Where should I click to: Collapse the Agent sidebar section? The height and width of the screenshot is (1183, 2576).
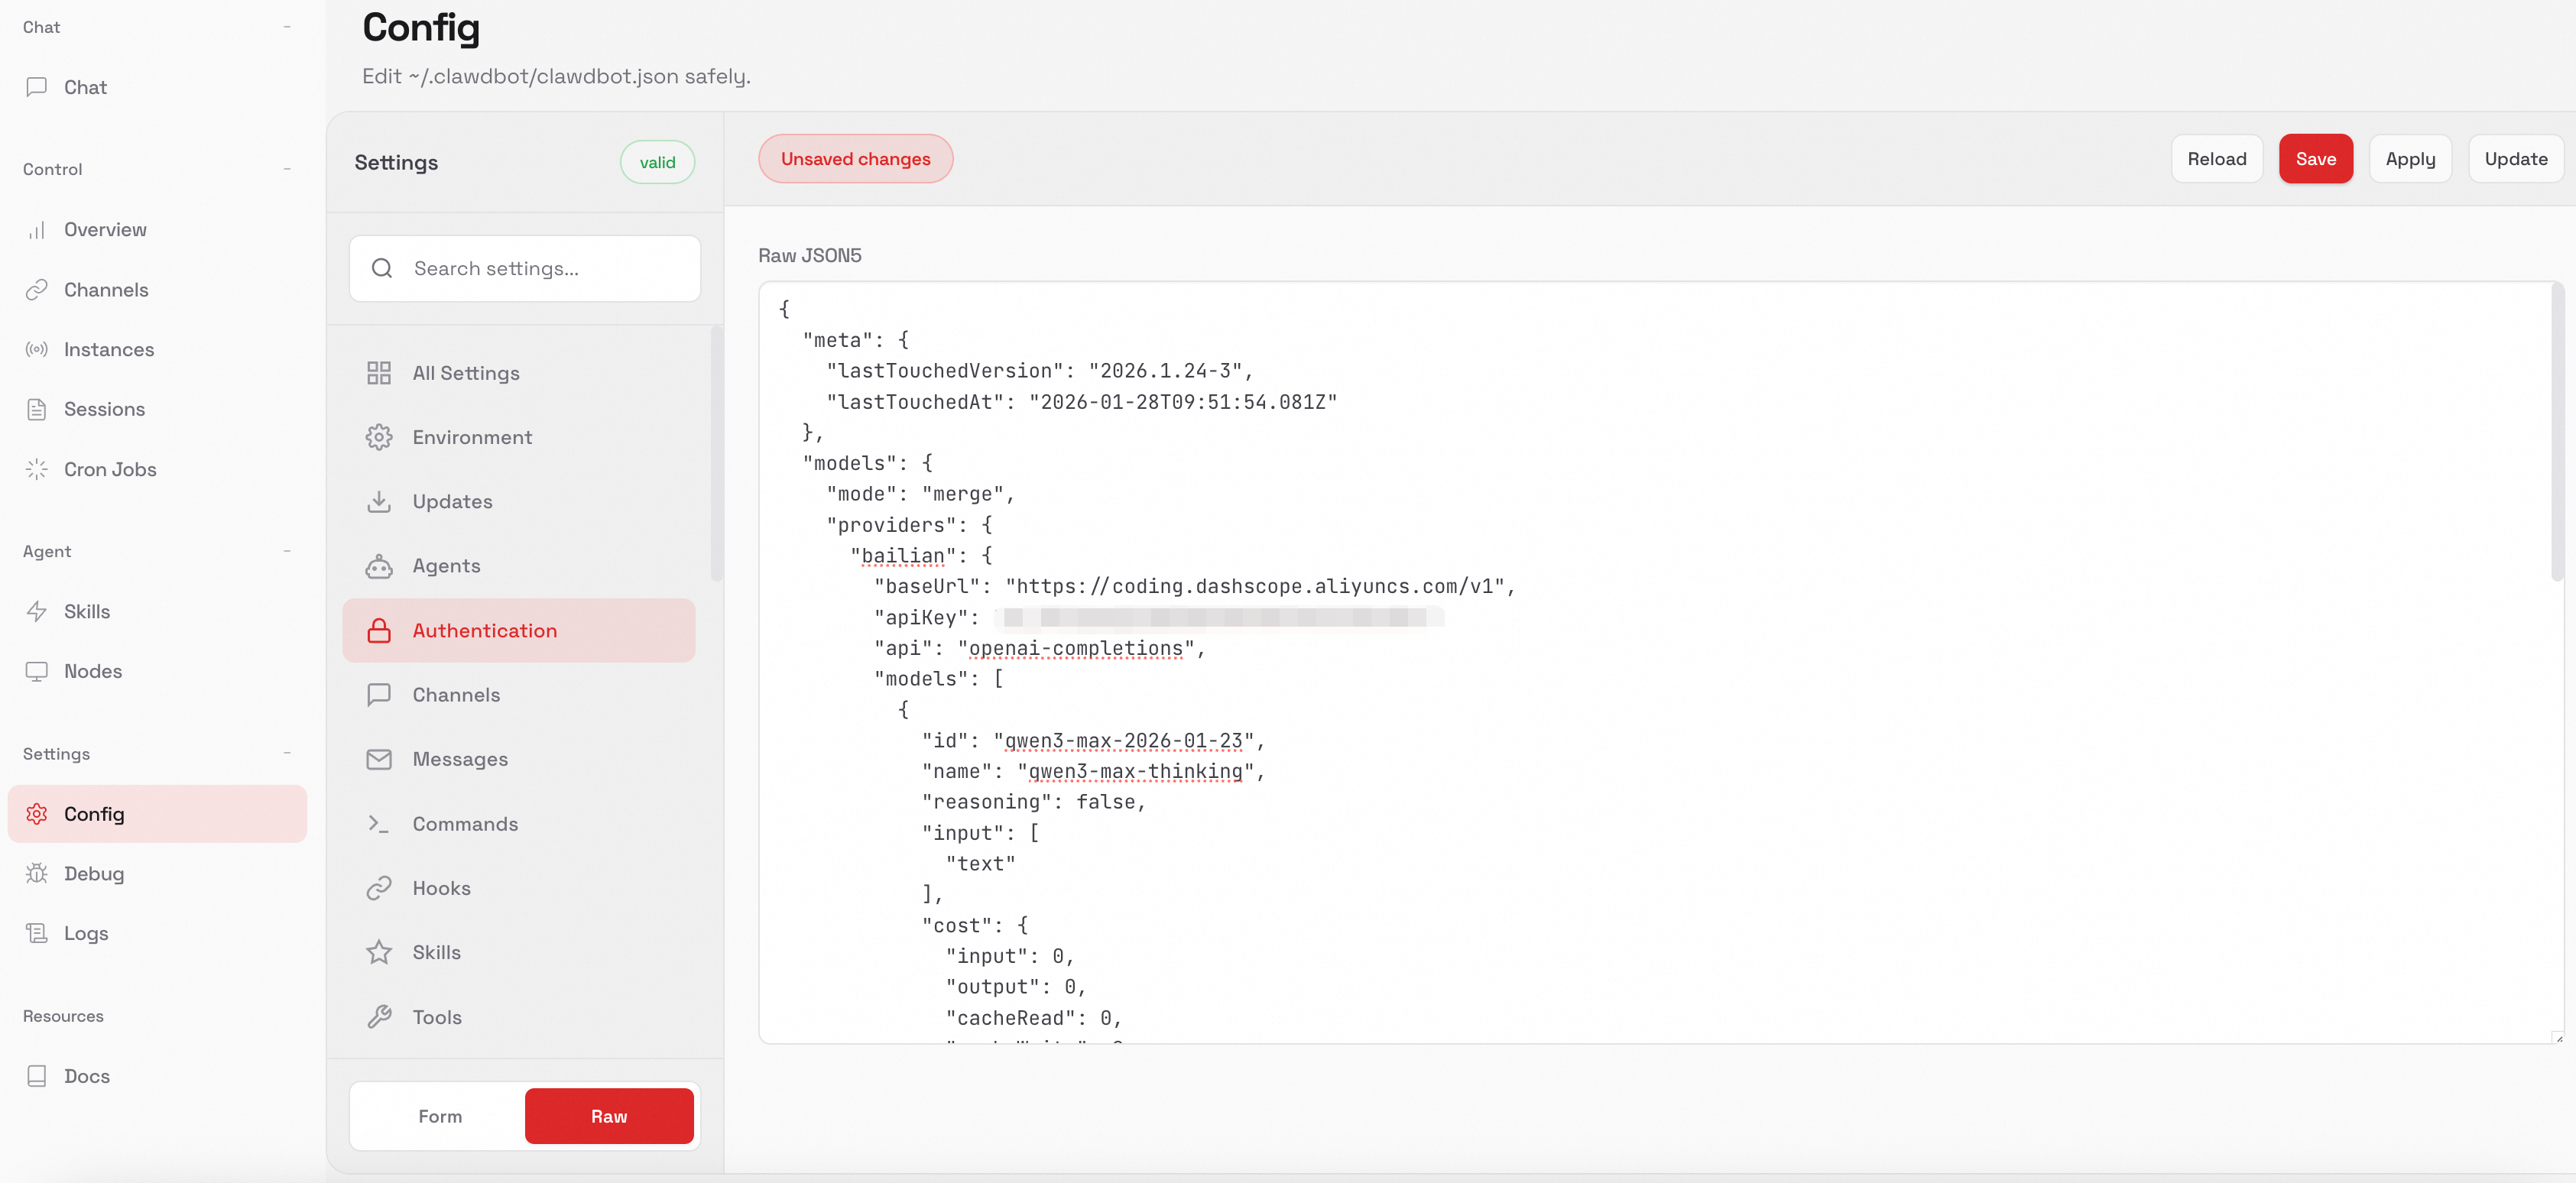click(x=287, y=551)
